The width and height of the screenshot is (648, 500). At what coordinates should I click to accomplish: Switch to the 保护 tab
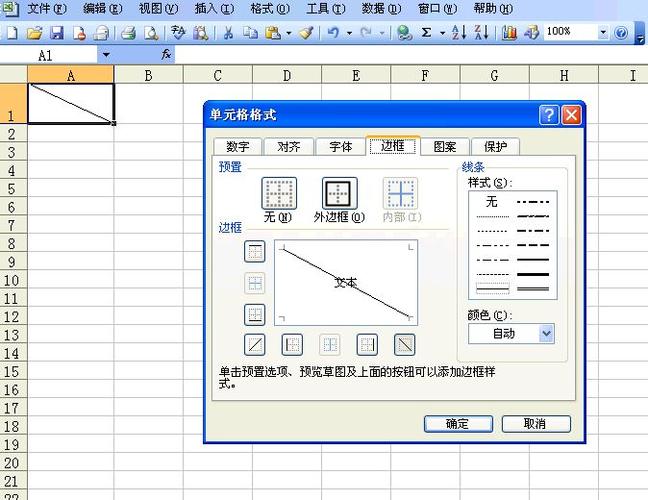coord(496,147)
